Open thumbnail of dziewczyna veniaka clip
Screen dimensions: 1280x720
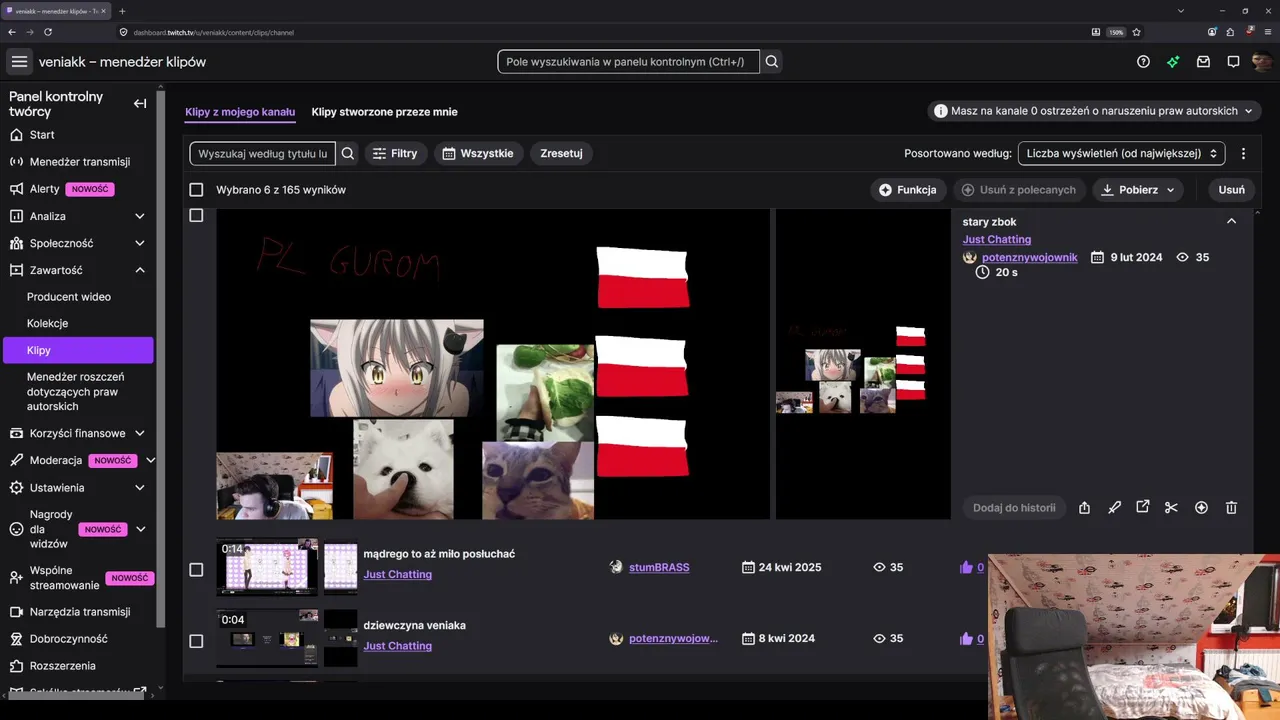click(267, 639)
